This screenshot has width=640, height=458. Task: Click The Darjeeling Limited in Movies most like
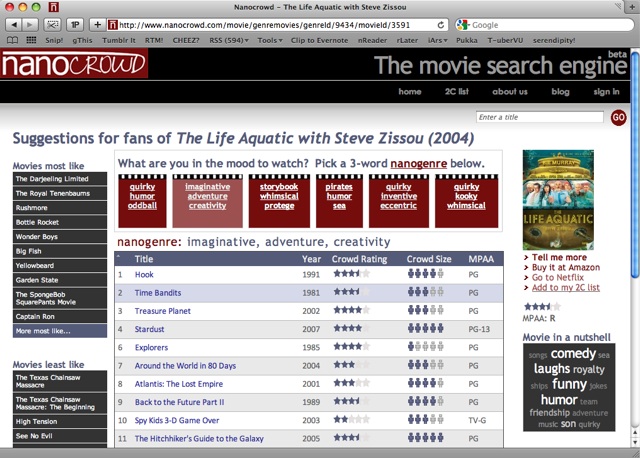[60, 179]
